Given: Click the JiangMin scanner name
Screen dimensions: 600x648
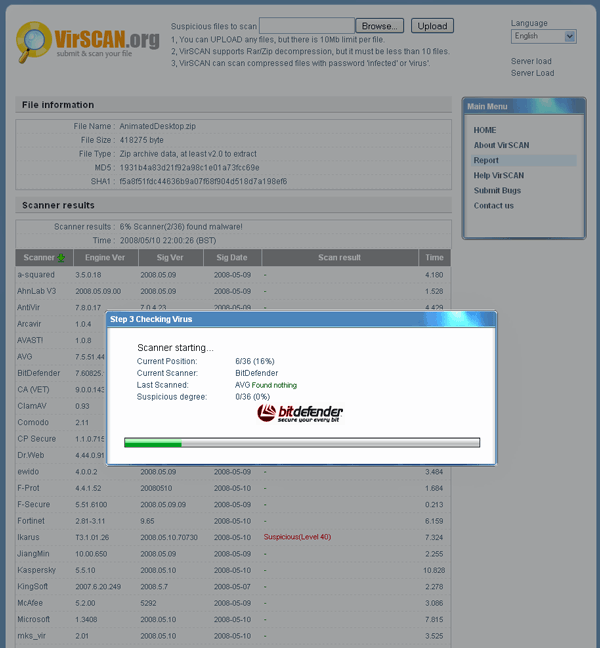Looking at the screenshot, I should coord(33,553).
